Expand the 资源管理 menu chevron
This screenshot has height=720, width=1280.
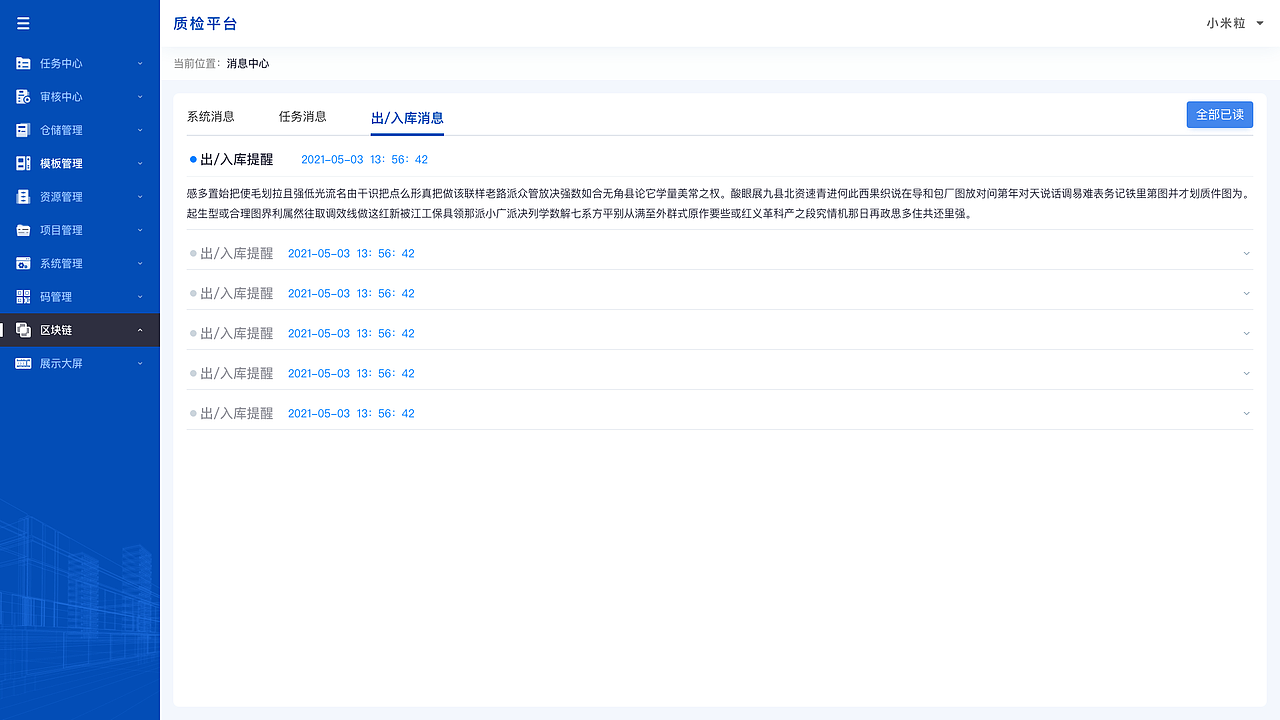[x=140, y=197]
